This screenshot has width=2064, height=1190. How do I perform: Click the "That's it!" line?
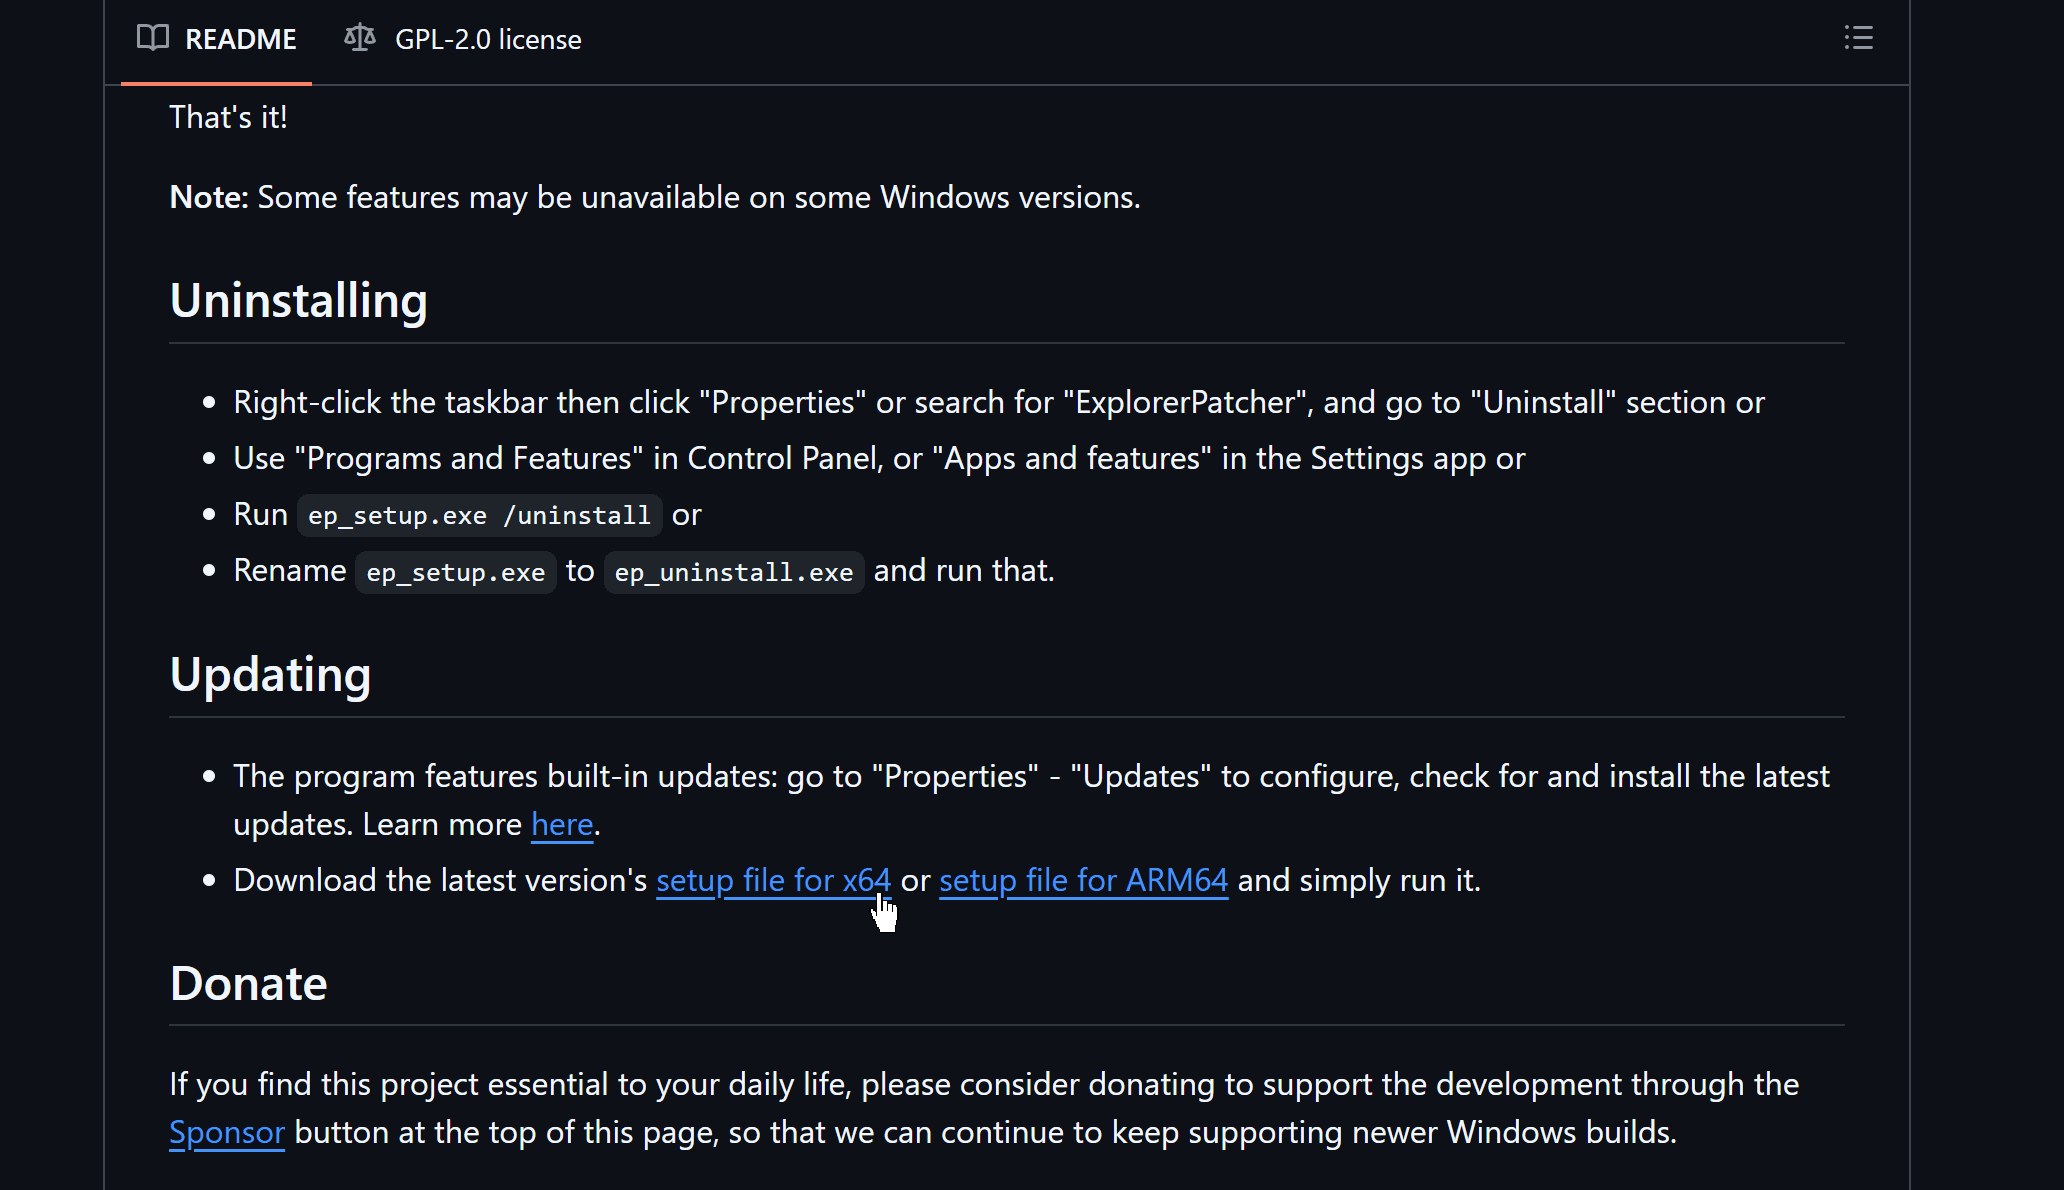point(229,117)
